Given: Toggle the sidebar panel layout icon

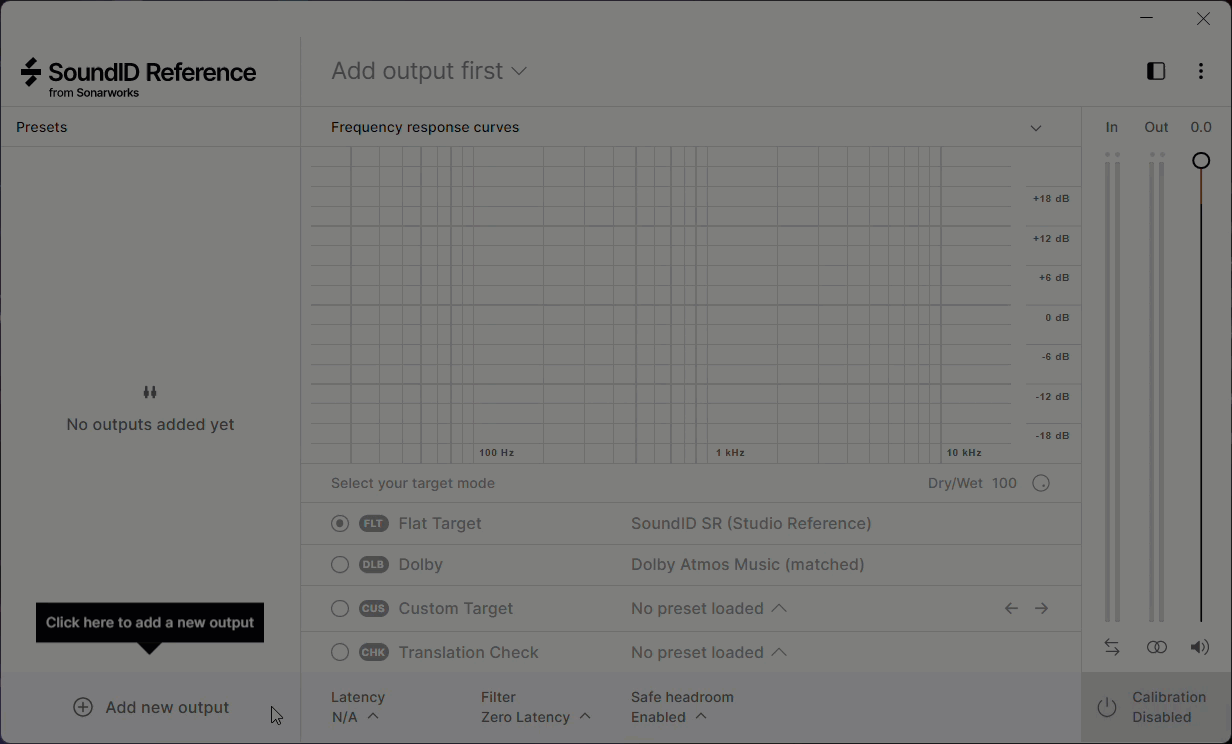Looking at the screenshot, I should coord(1156,71).
